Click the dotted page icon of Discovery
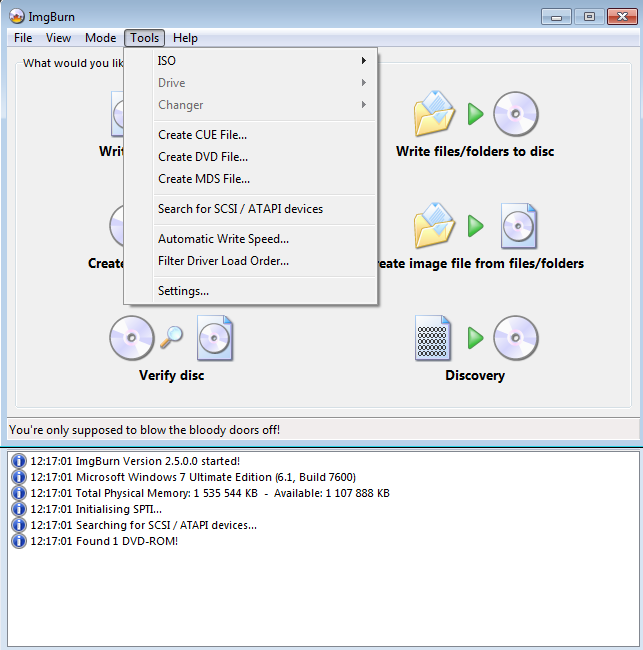Image resolution: width=643 pixels, height=650 pixels. (x=433, y=338)
